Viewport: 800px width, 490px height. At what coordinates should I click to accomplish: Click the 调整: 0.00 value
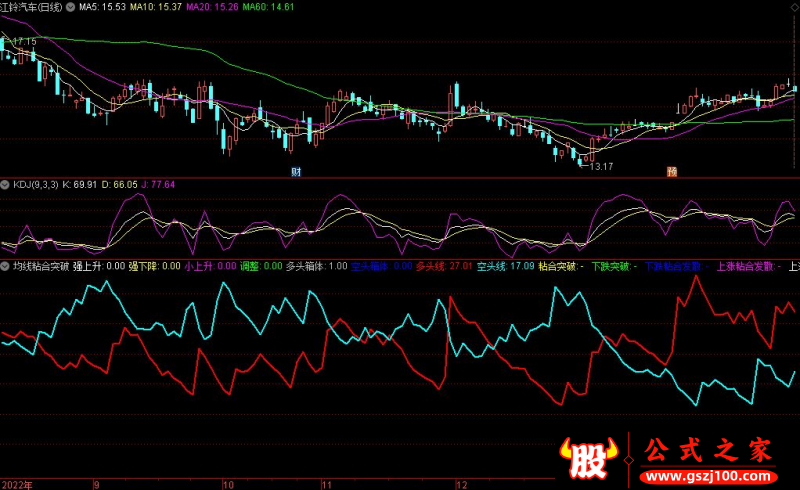coord(261,266)
